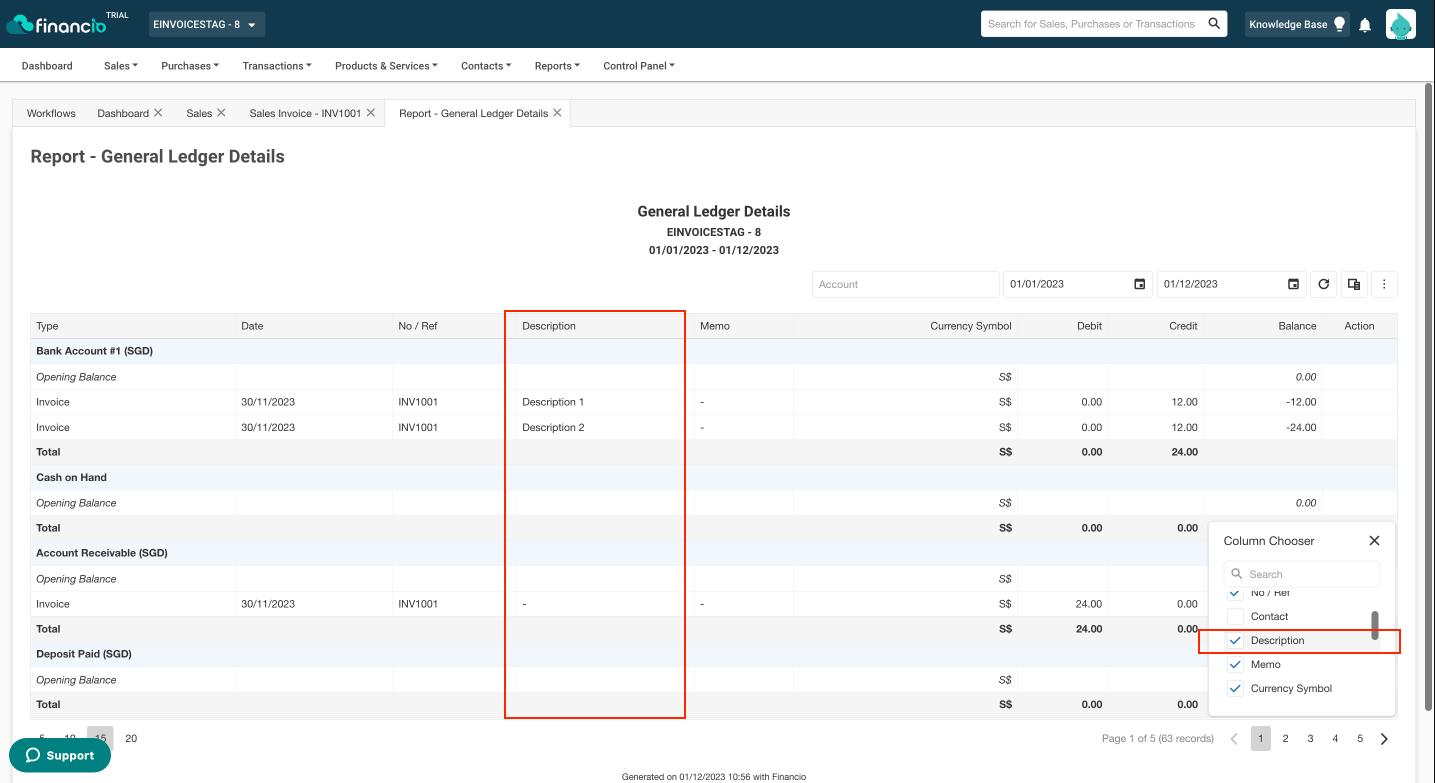Screen dimensions: 1435x783
Task: Expand the Sales menu
Action: (121, 66)
